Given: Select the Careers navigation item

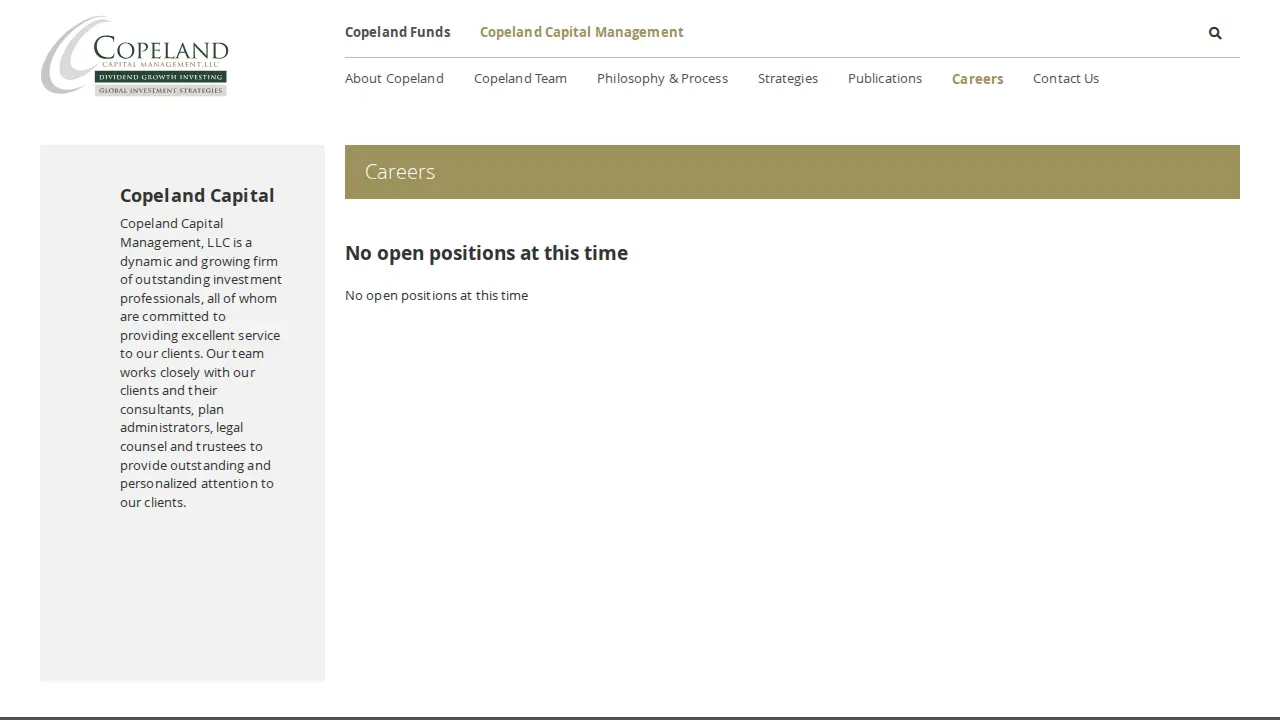Looking at the screenshot, I should click(977, 79).
